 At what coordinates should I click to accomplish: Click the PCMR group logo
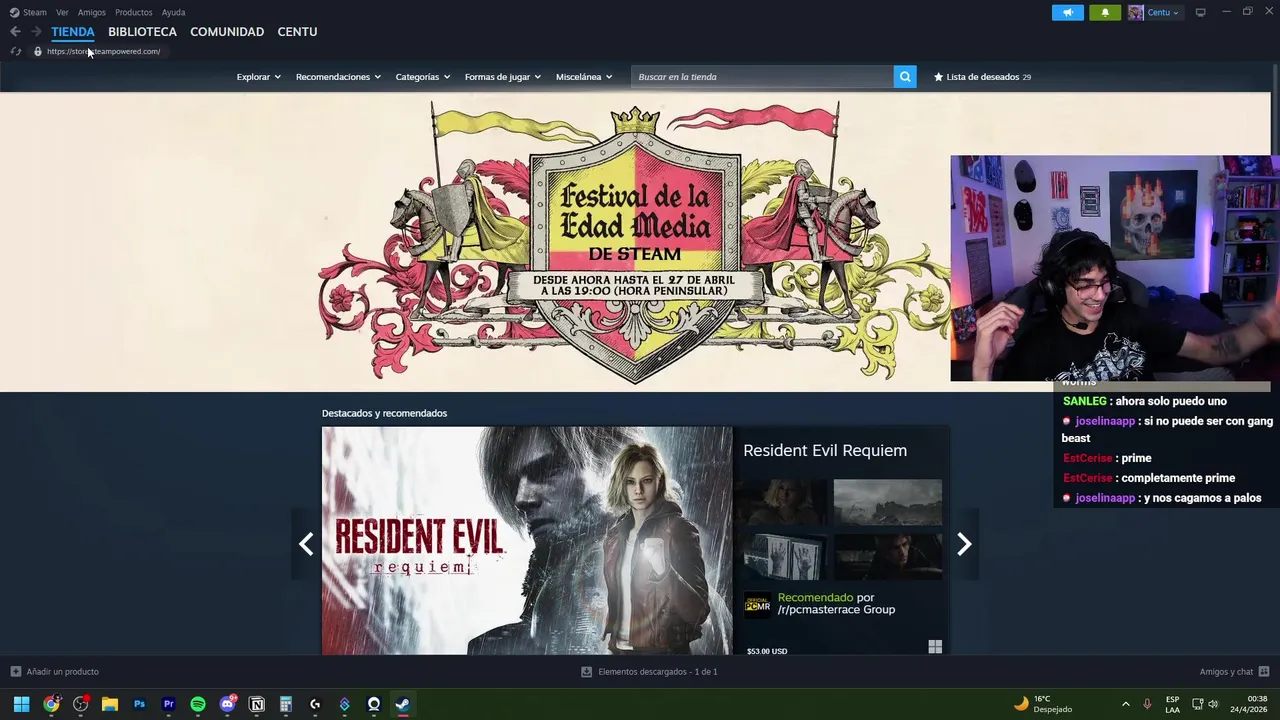pos(757,605)
